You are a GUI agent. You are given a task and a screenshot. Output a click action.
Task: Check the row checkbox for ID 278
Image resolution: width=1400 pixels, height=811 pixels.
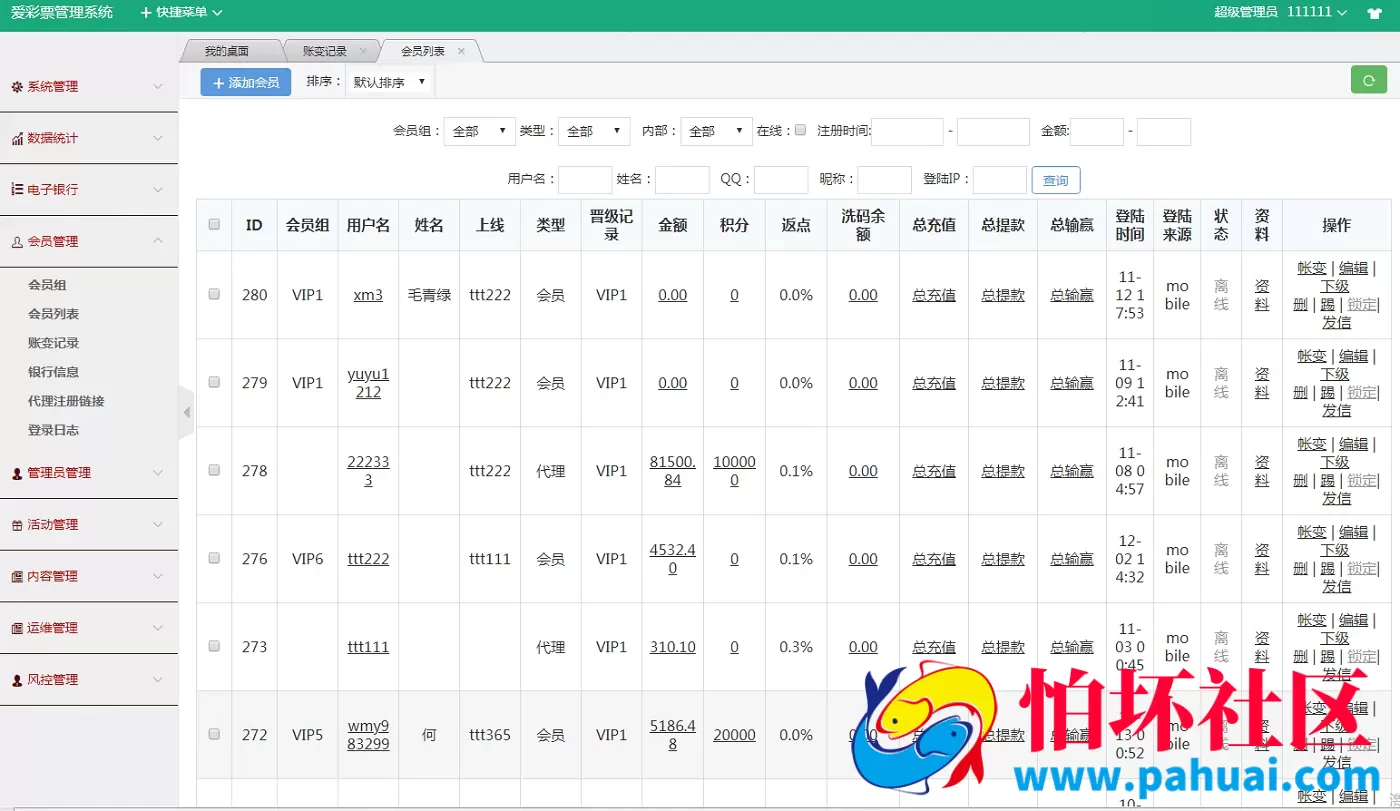[x=214, y=470]
